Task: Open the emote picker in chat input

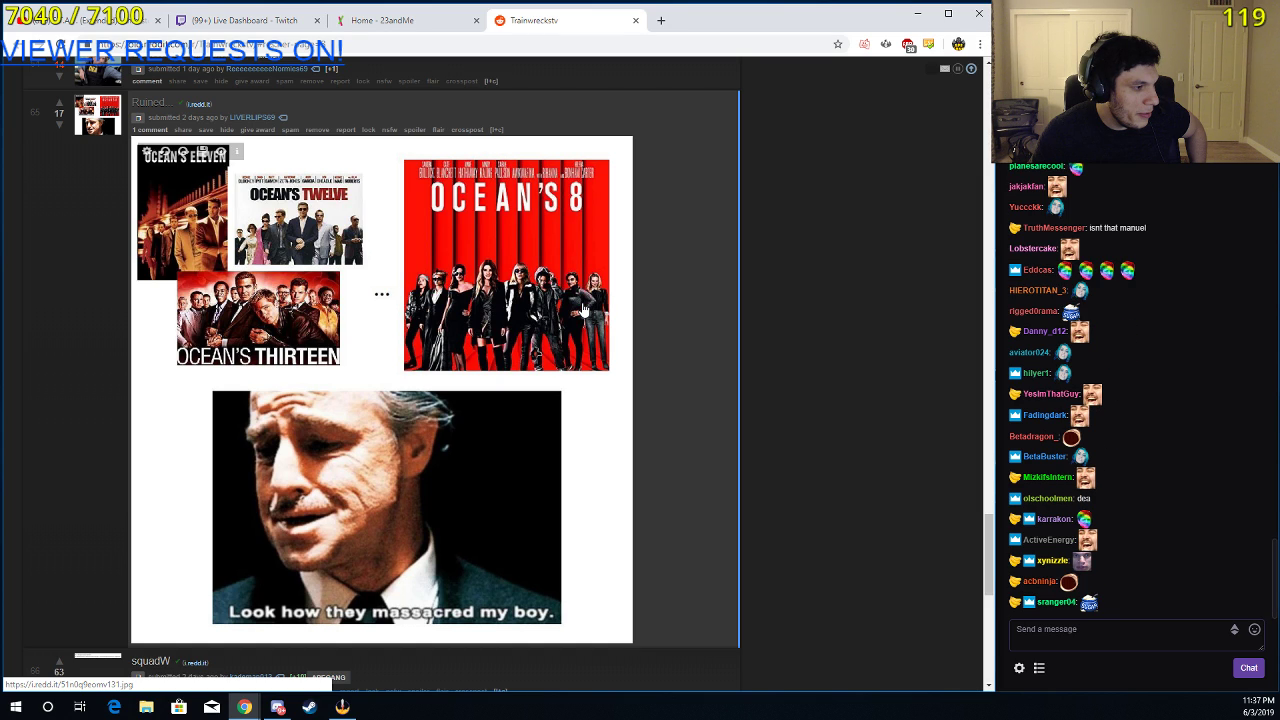Action: [1255, 629]
